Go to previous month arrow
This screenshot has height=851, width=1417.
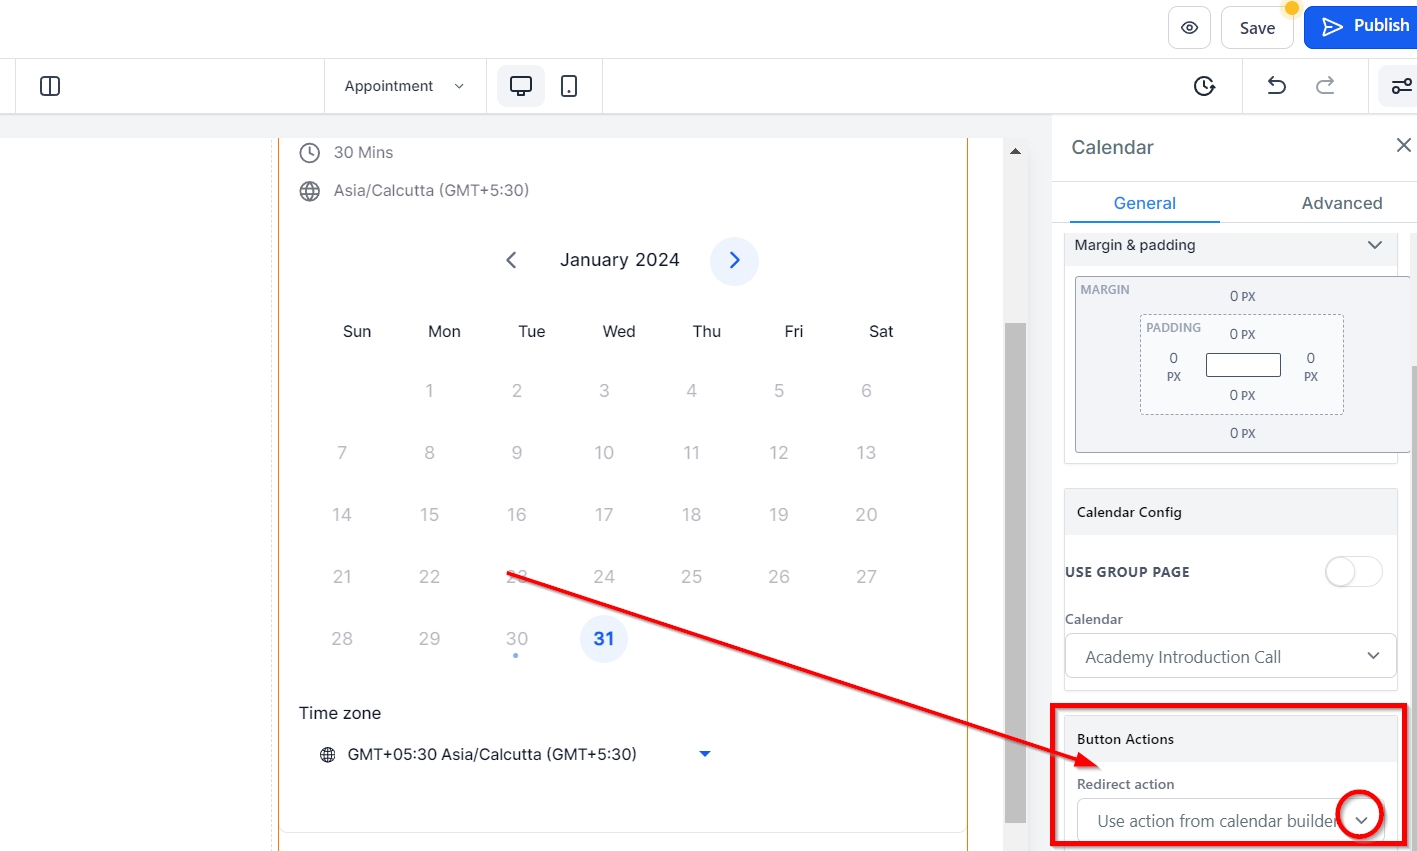[x=511, y=260]
